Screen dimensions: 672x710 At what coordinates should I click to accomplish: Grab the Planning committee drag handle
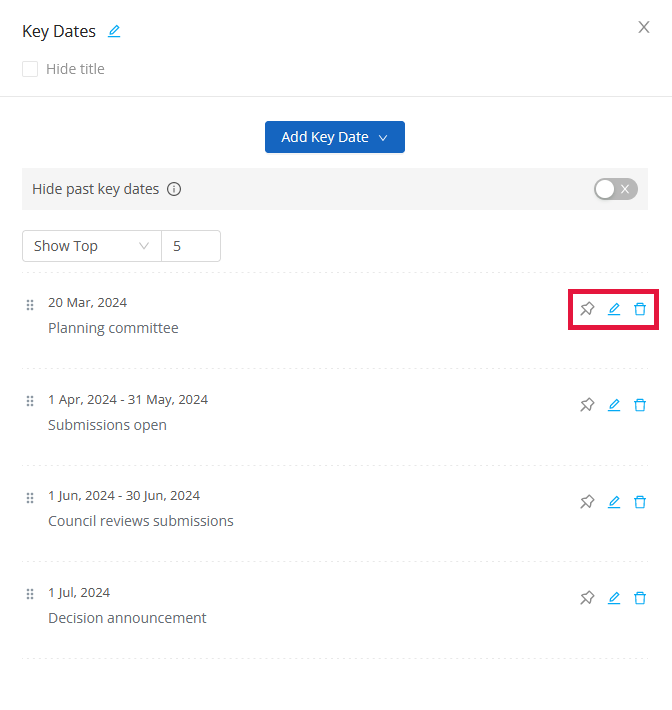pos(30,305)
